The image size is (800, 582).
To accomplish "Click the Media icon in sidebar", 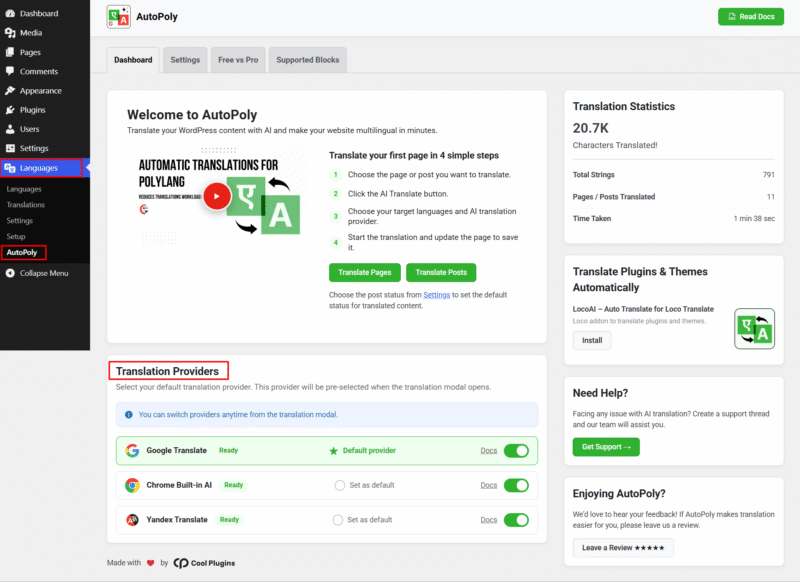I will 10,33.
